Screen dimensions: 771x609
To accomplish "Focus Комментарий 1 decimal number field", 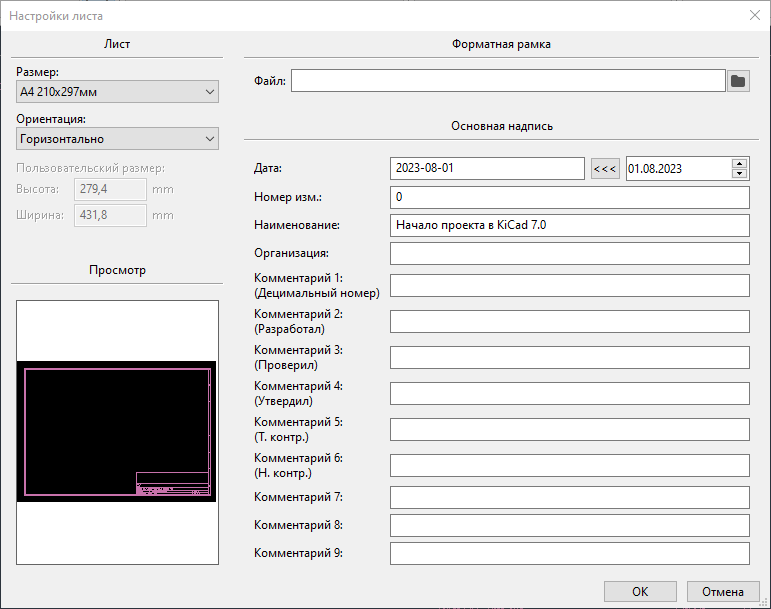I will 569,285.
